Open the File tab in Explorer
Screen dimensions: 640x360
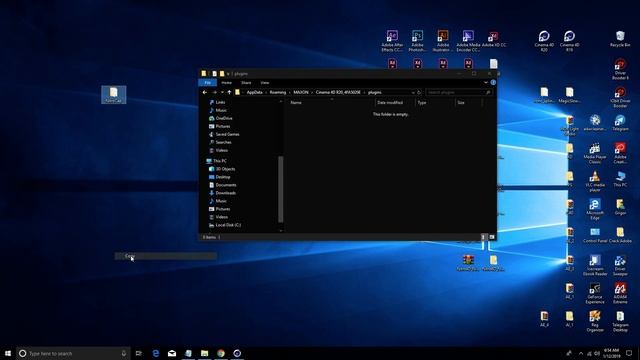(207, 82)
